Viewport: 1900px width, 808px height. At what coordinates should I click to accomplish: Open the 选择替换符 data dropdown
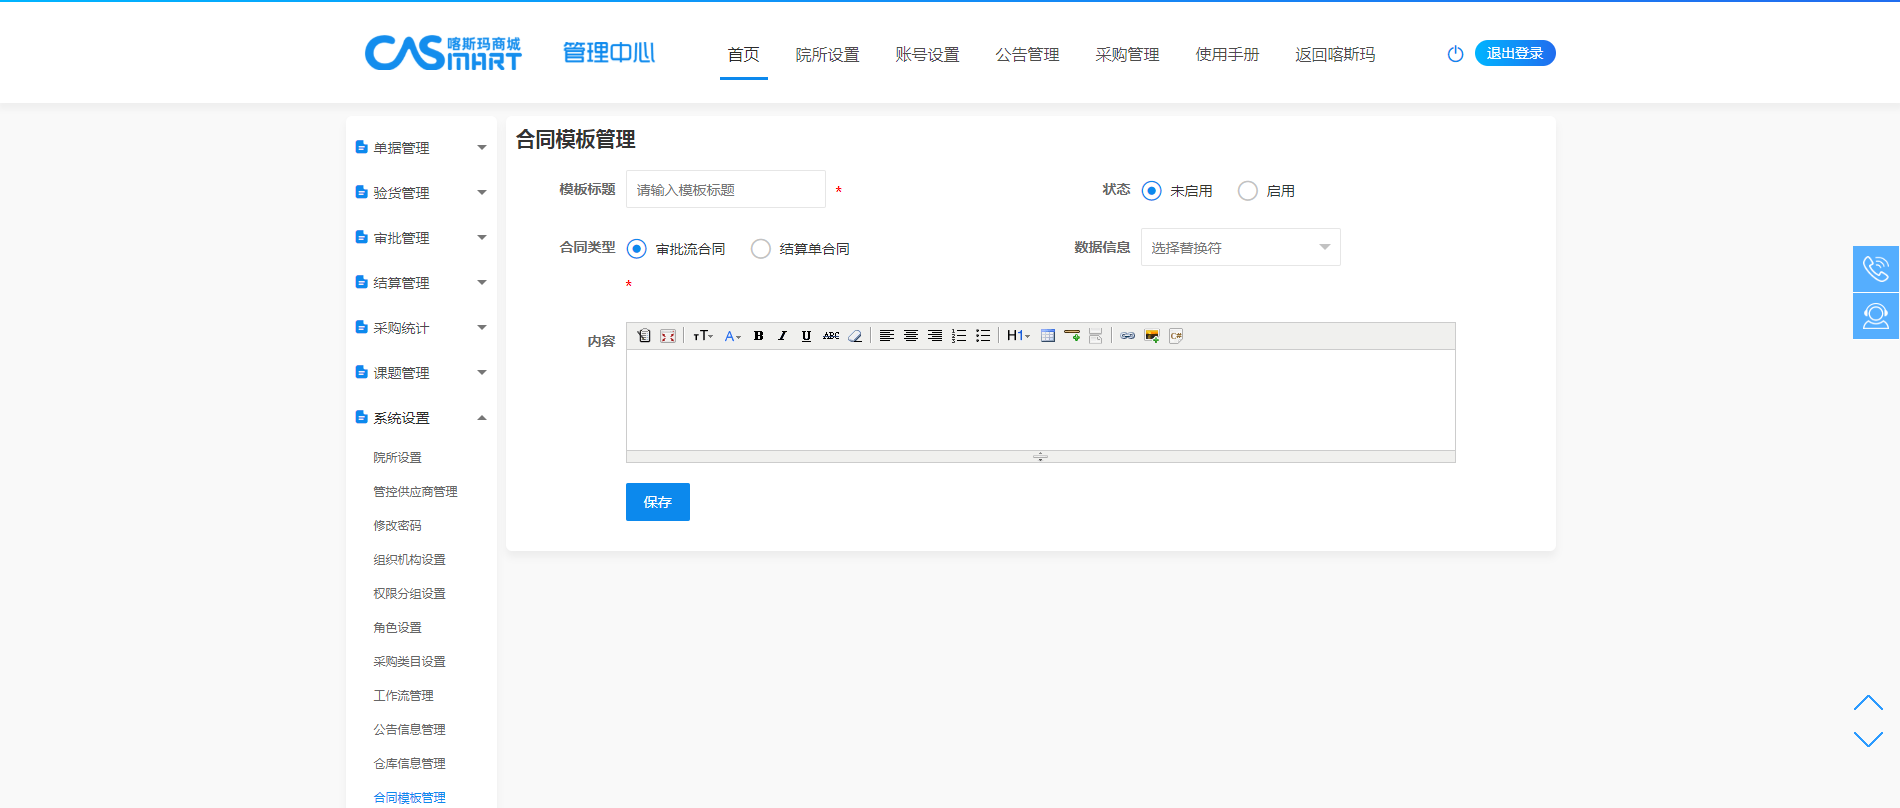(1240, 248)
